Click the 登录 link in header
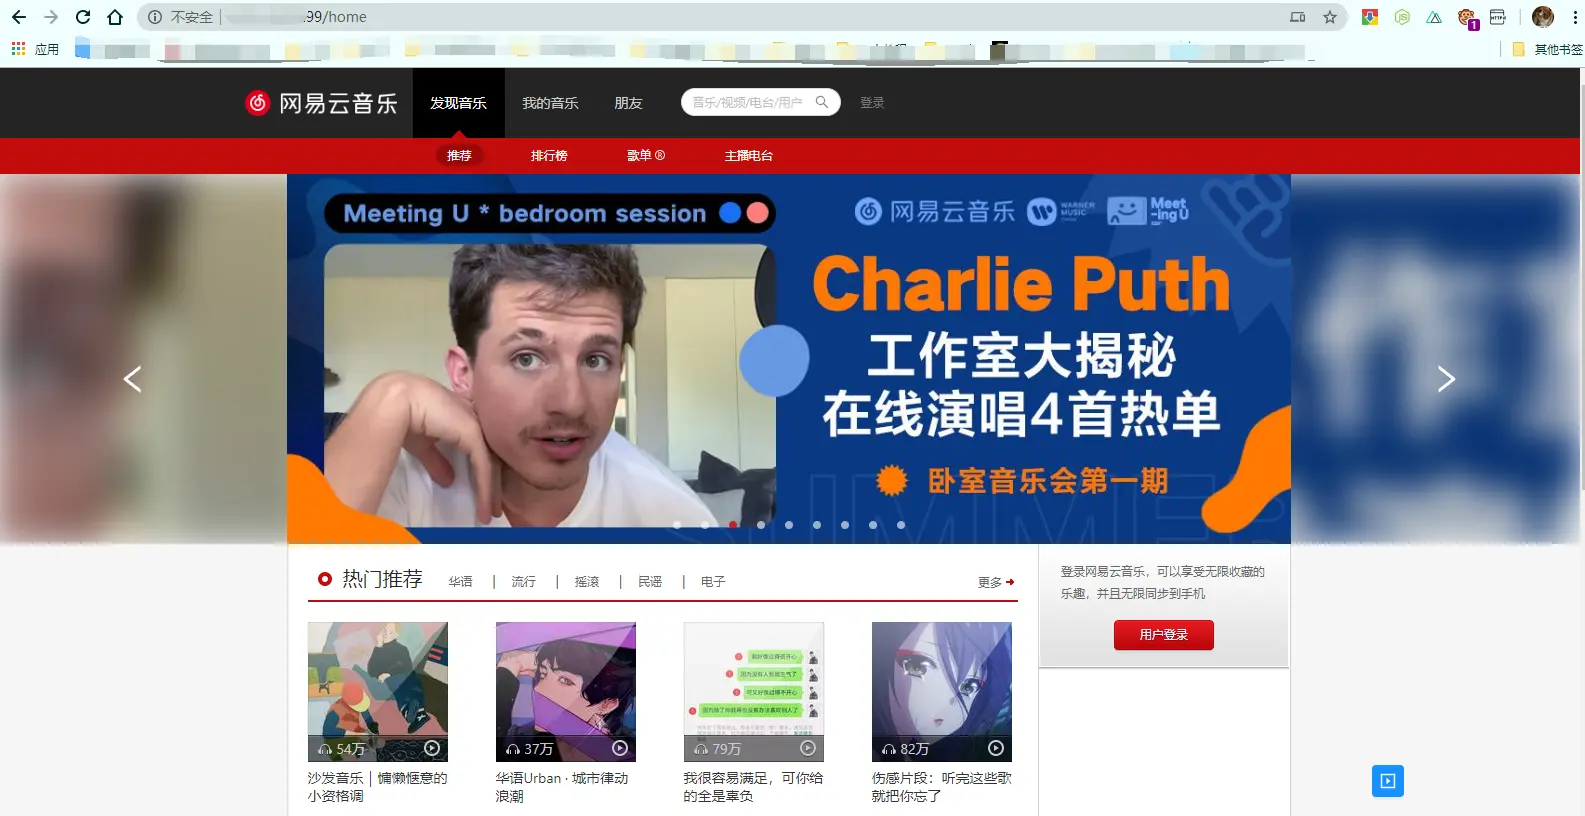This screenshot has height=816, width=1585. coord(872,102)
